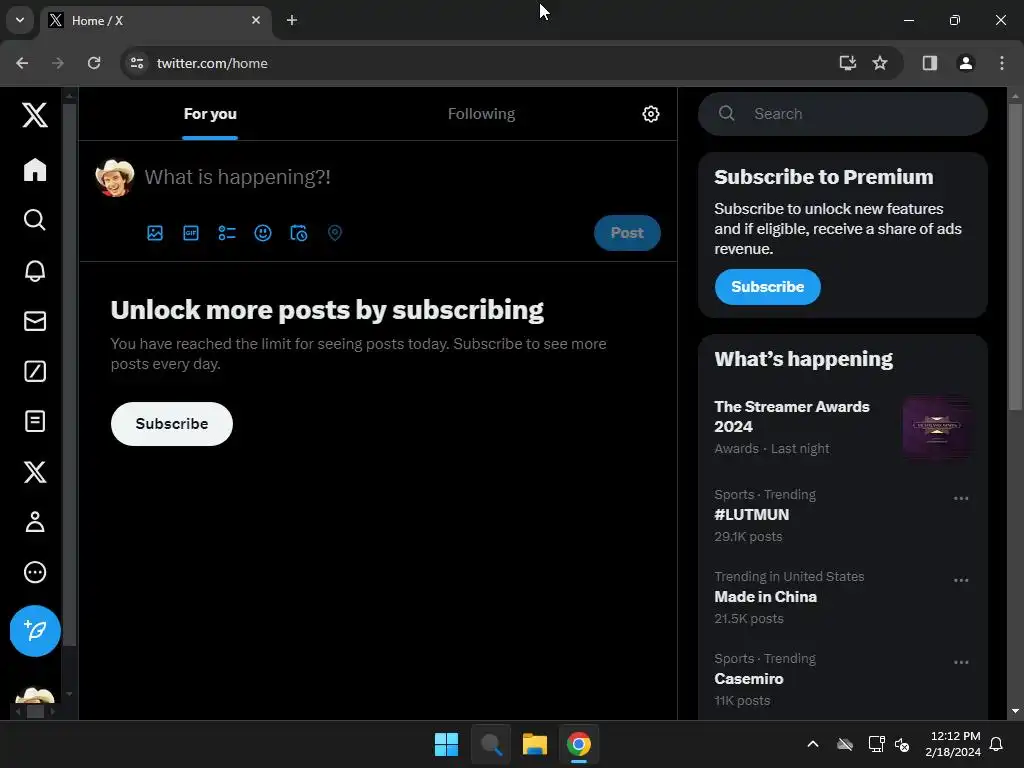Go to Home via house icon
Viewport: 1024px width, 768px height.
[35, 170]
